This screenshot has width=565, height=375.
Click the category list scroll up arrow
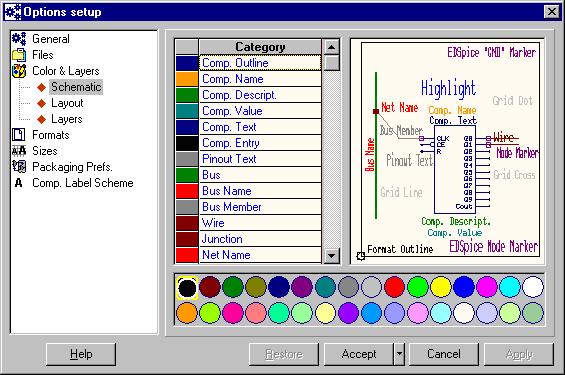[x=332, y=47]
